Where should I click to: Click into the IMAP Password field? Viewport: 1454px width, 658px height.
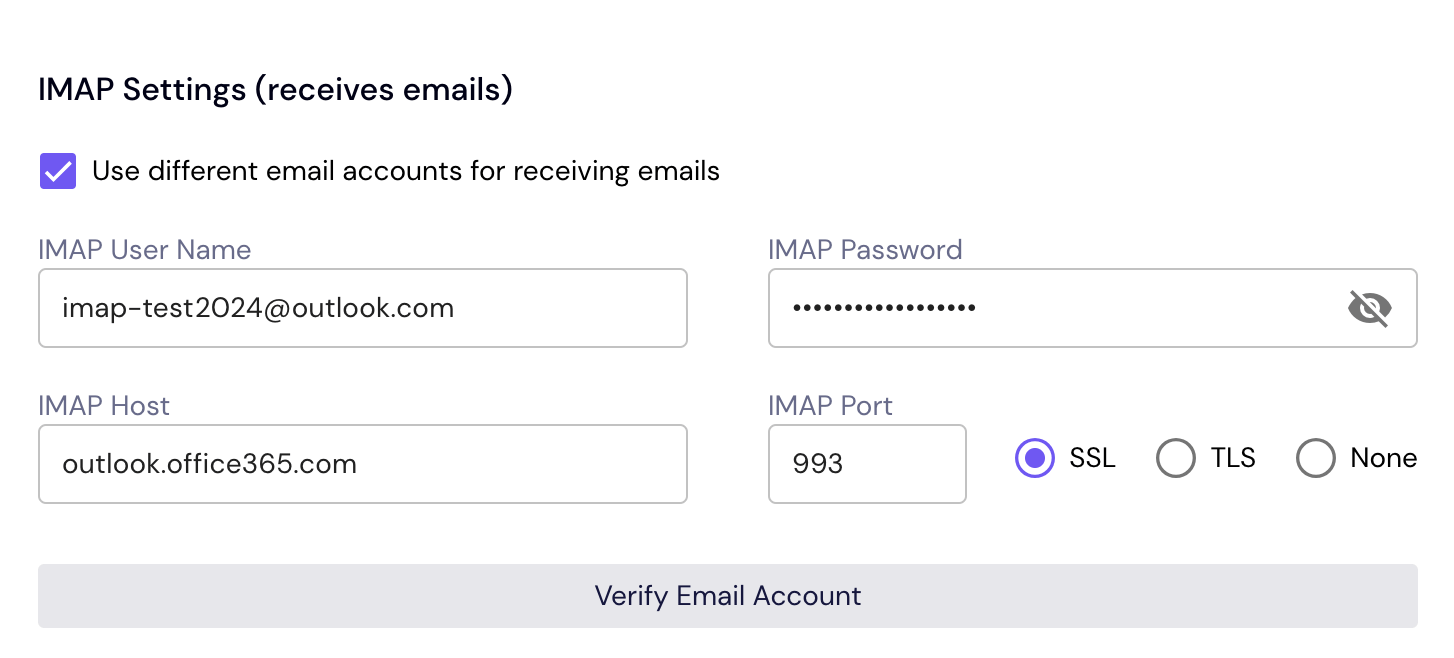[1050, 308]
